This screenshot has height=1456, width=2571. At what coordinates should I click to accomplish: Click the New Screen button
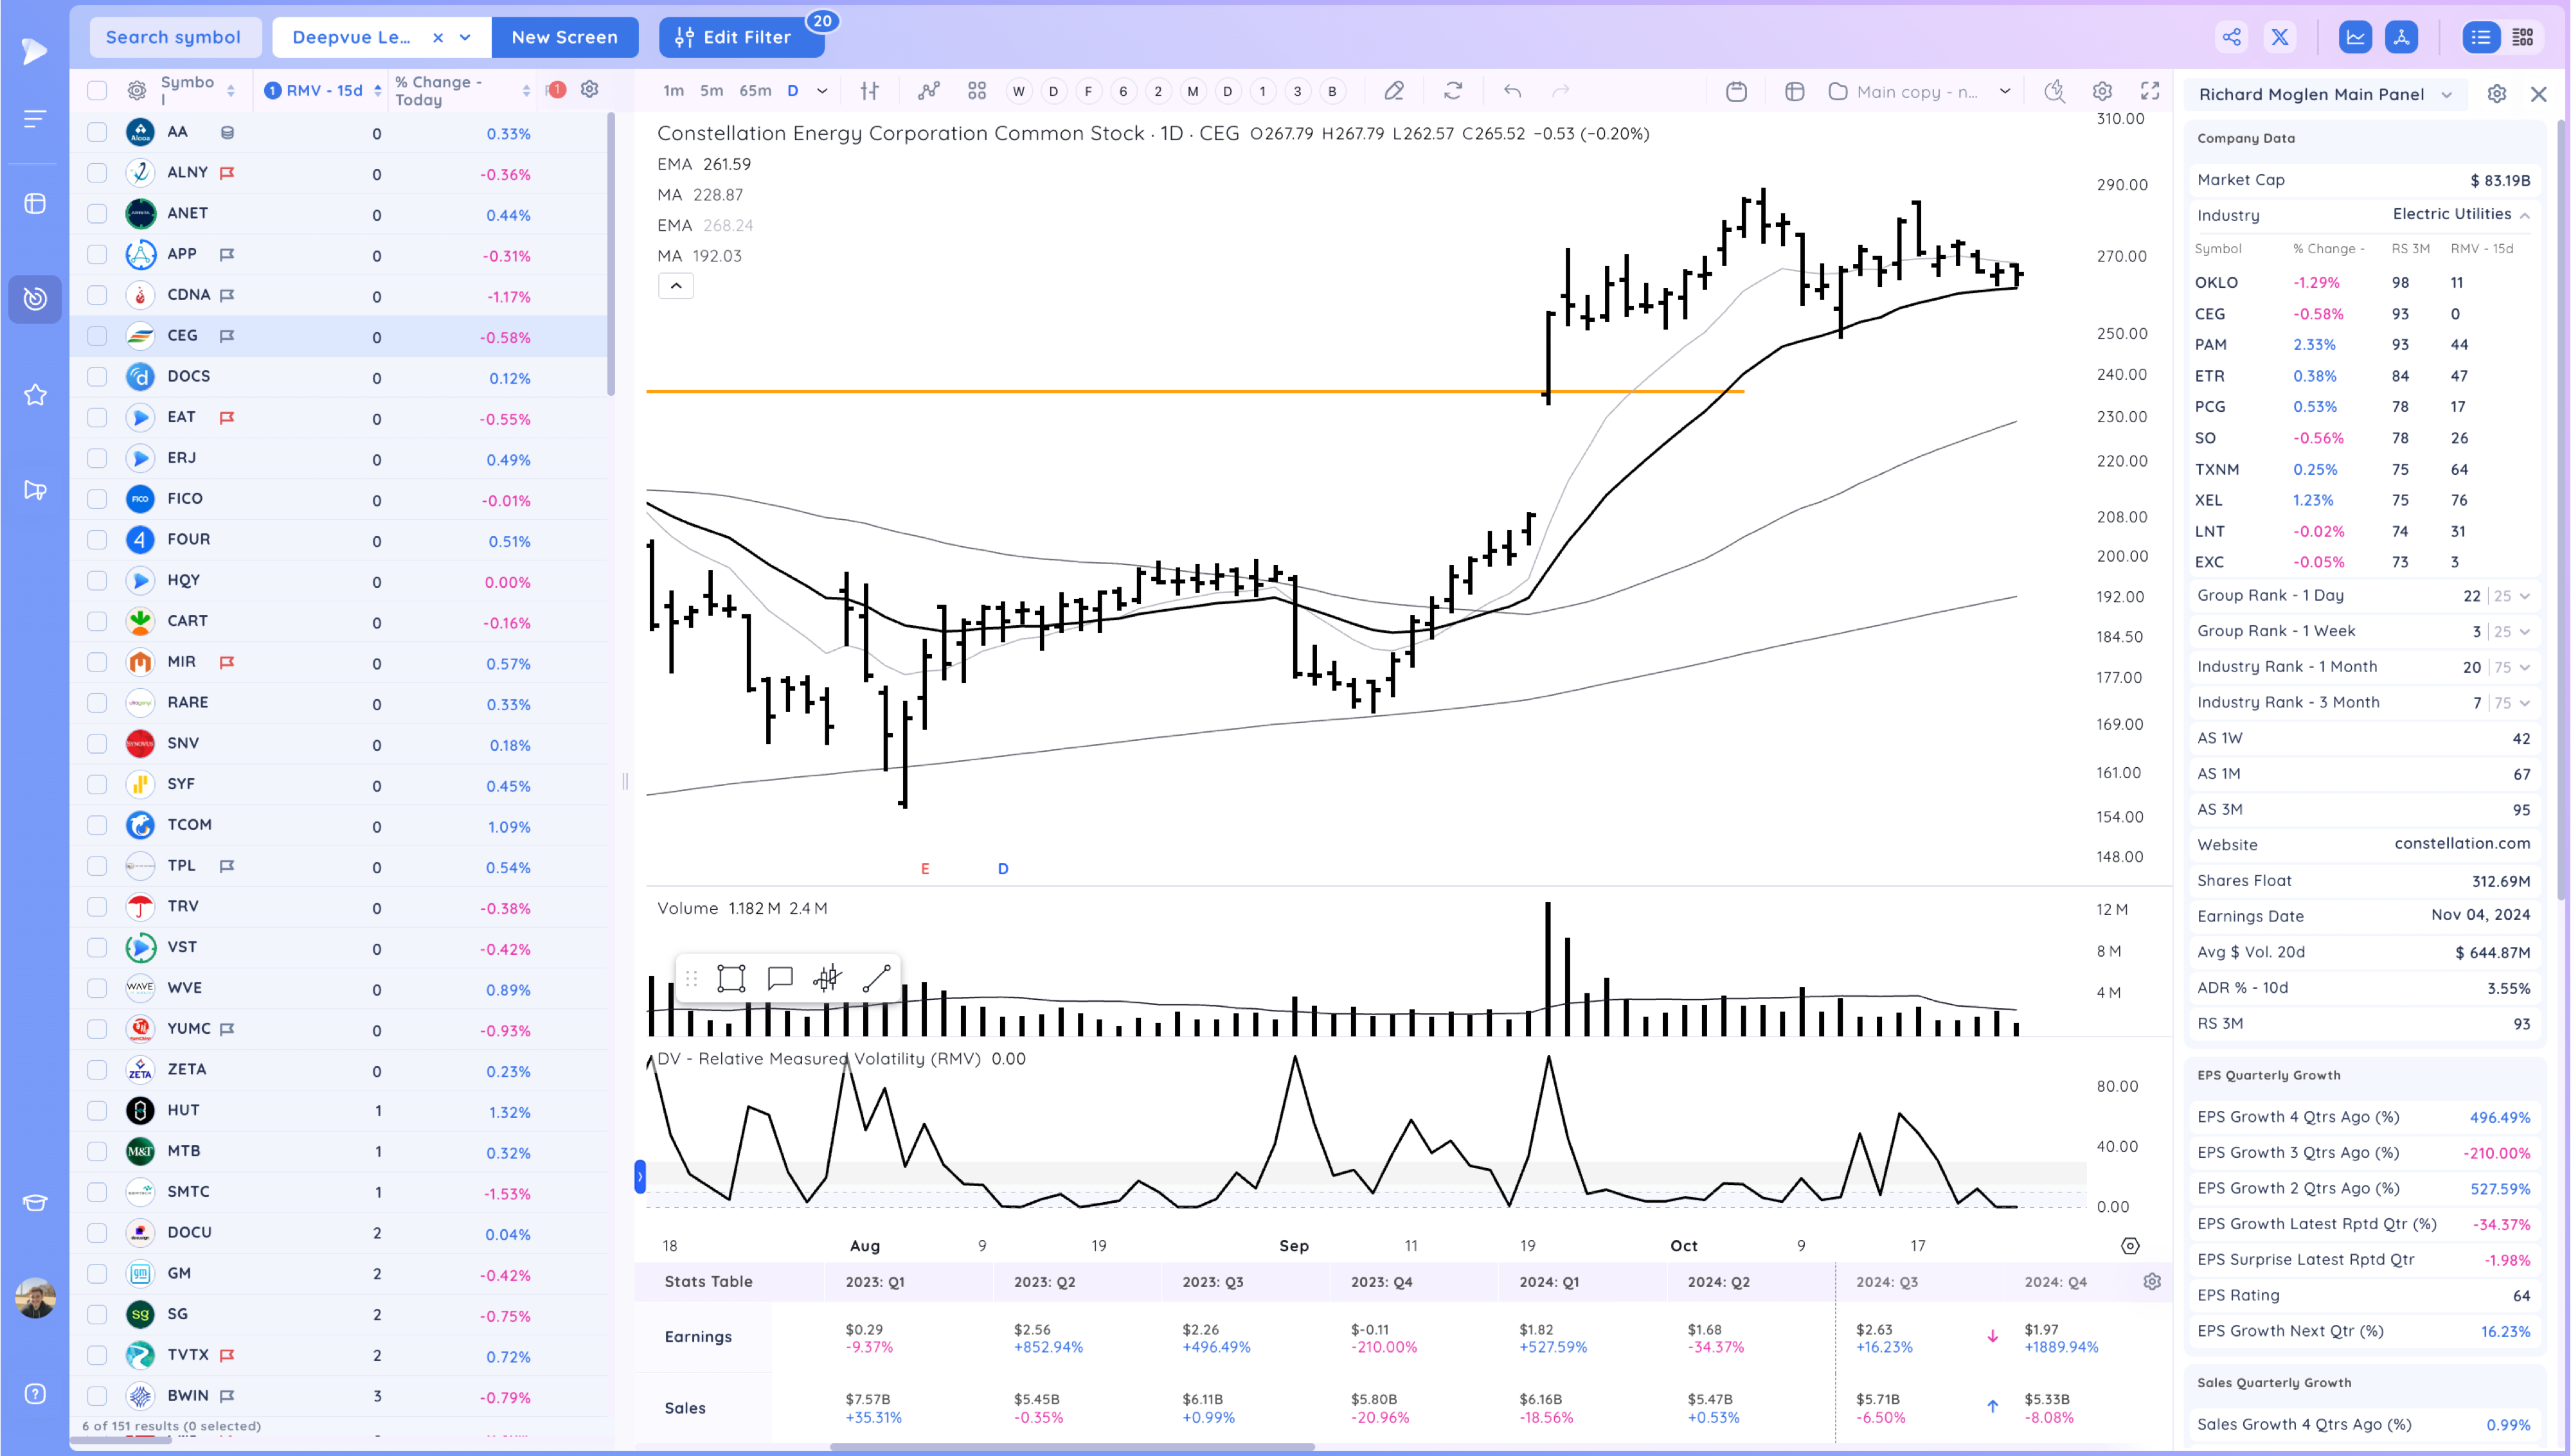click(x=564, y=37)
